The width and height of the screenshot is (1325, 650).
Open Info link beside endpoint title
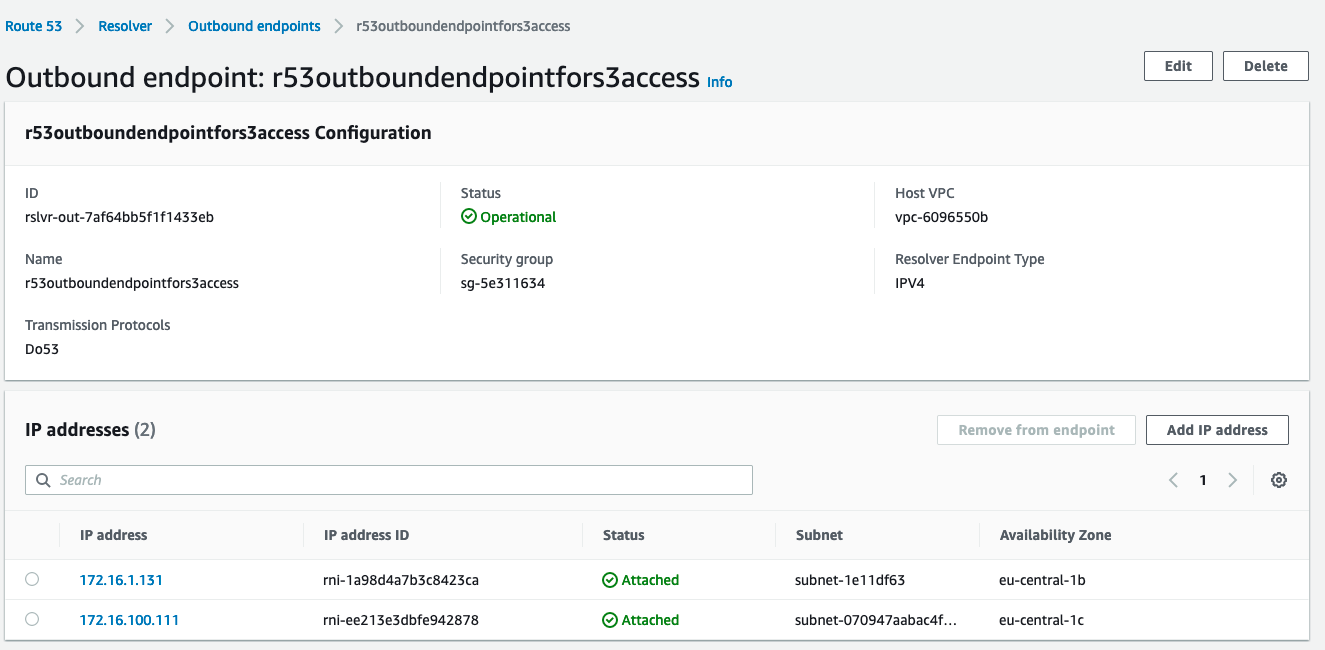[x=719, y=82]
